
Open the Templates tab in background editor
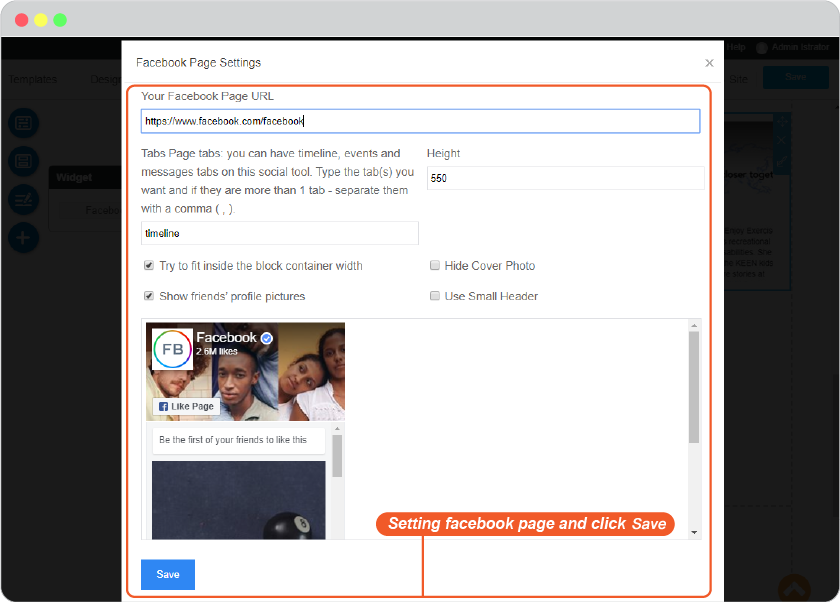(33, 79)
